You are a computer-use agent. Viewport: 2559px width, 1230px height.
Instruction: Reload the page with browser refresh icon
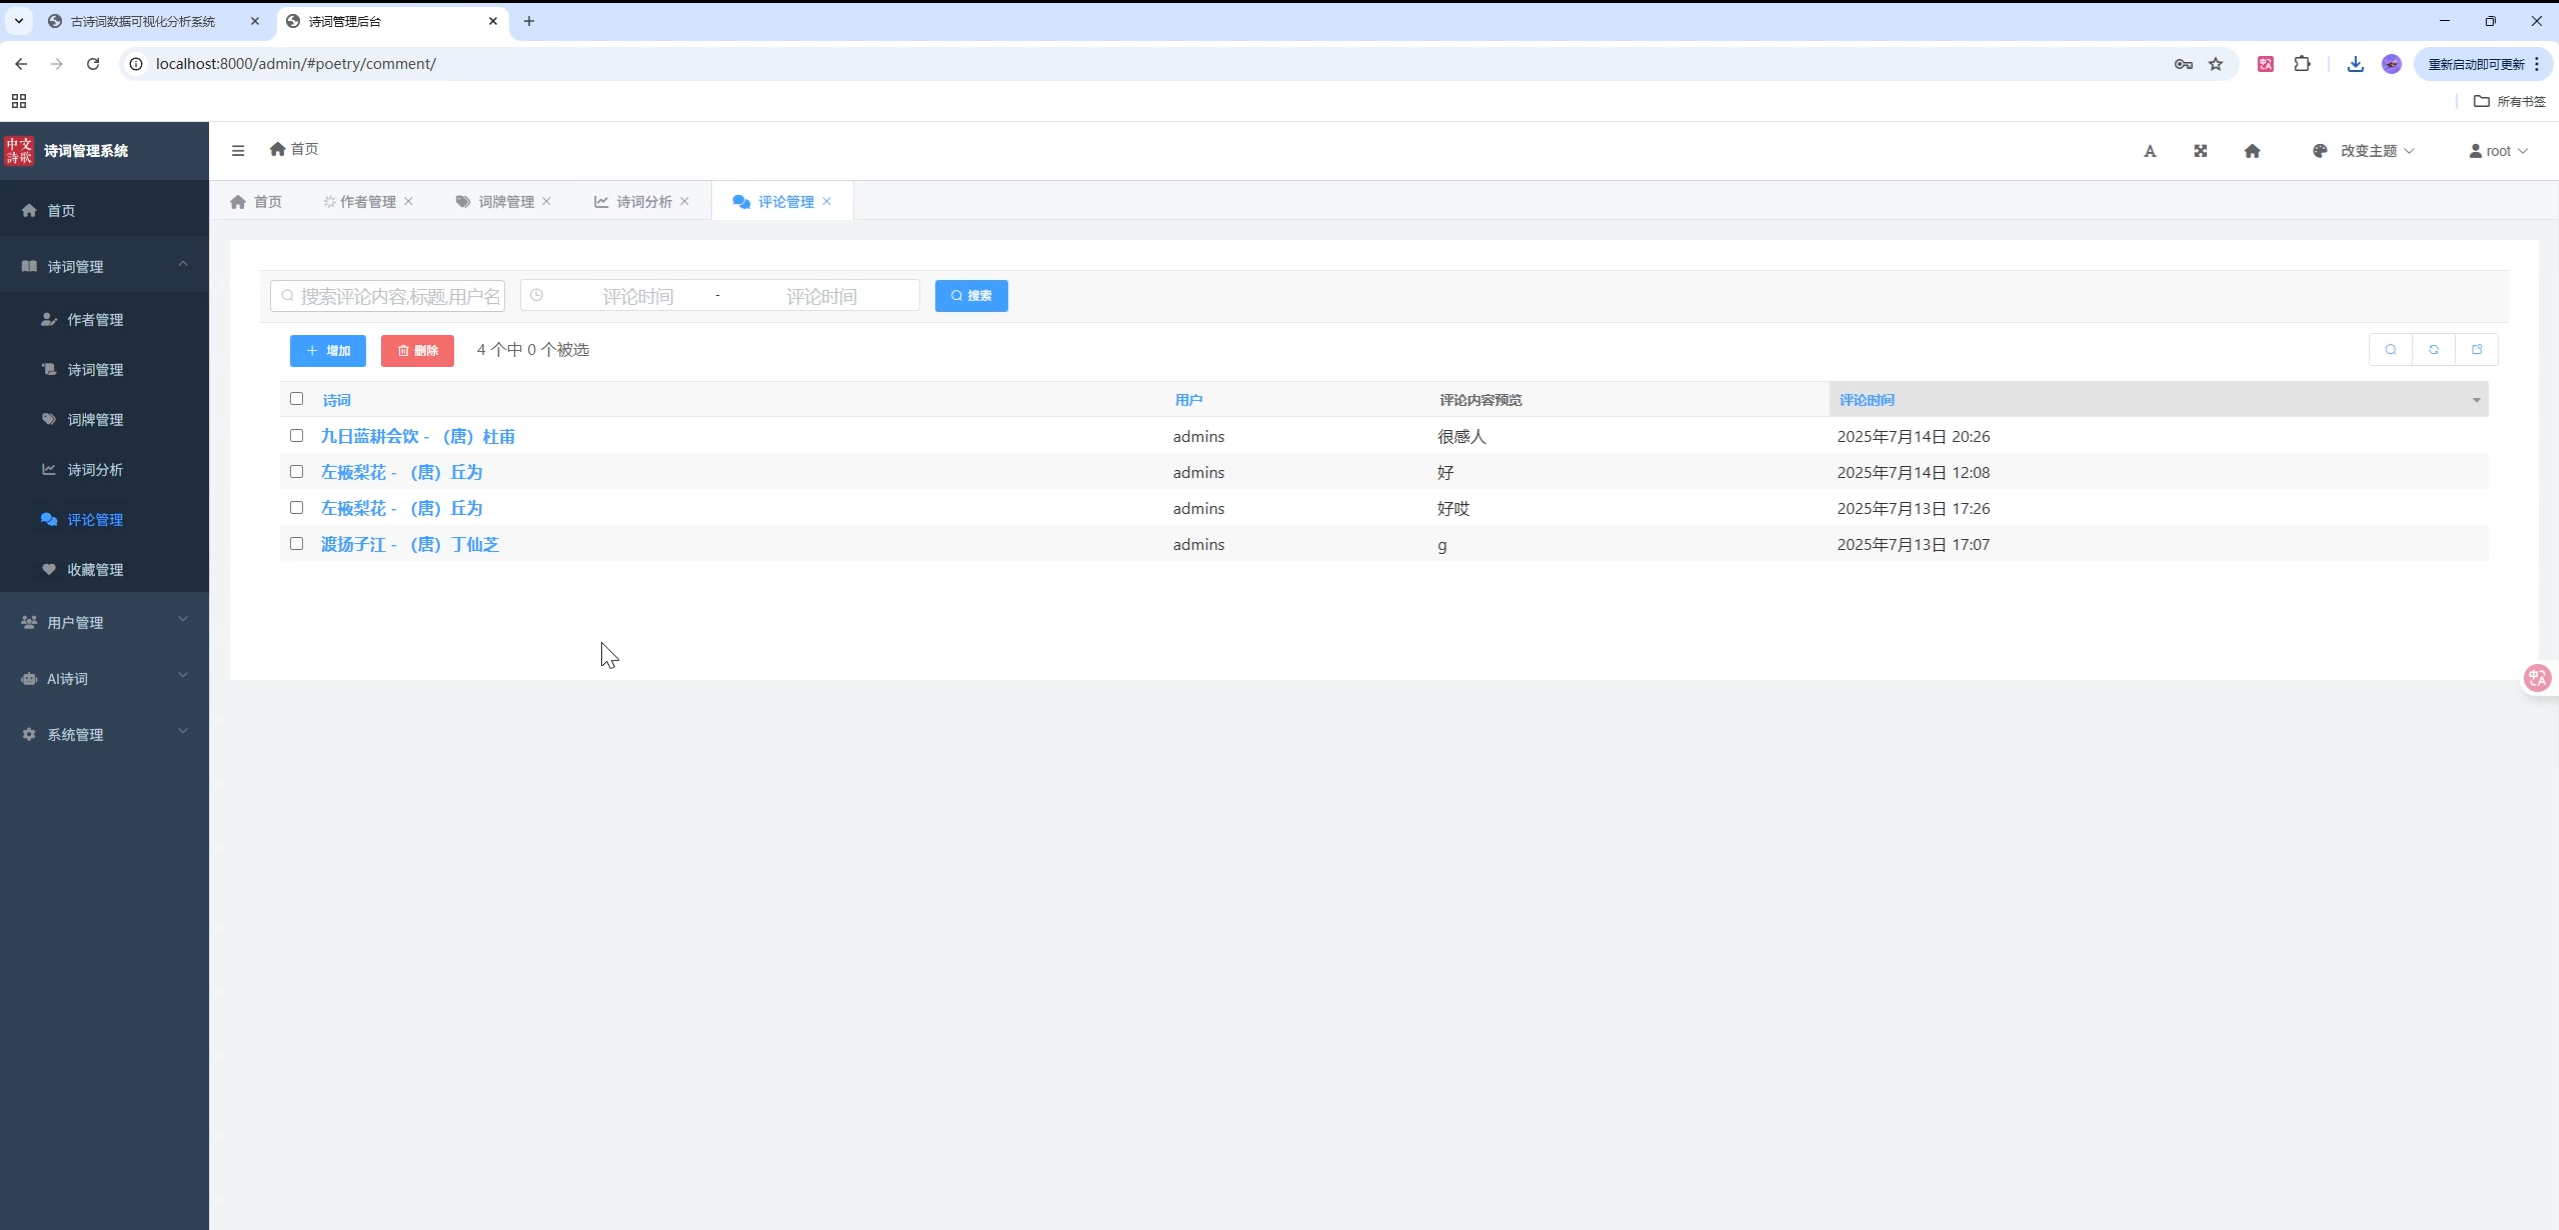[93, 64]
